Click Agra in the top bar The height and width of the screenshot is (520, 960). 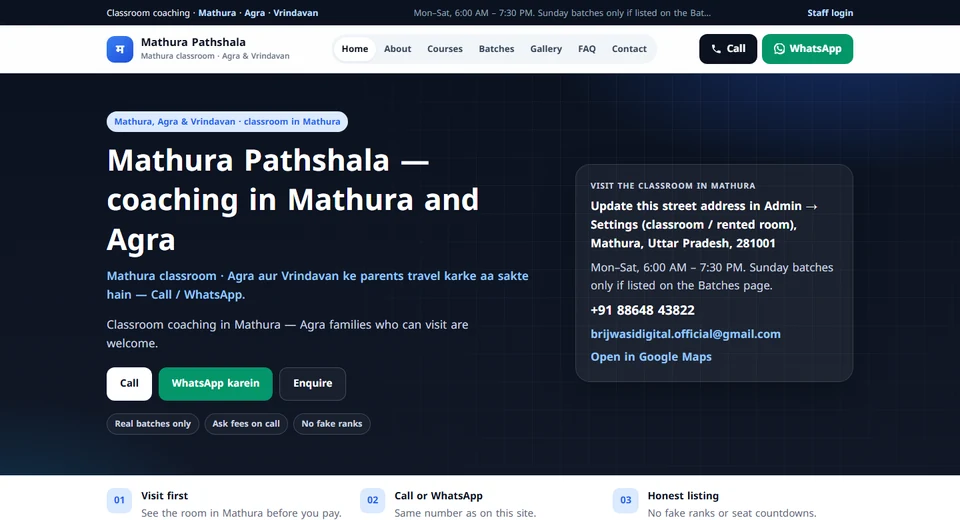[x=255, y=13]
